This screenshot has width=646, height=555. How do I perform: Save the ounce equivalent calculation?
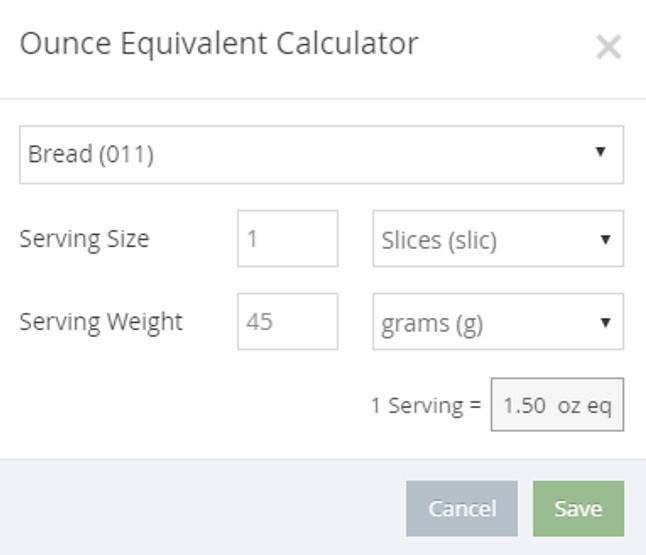578,509
